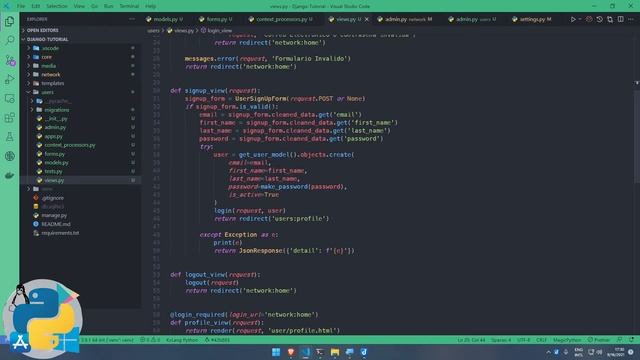Click the Ln Col cursor position status item

(471, 340)
